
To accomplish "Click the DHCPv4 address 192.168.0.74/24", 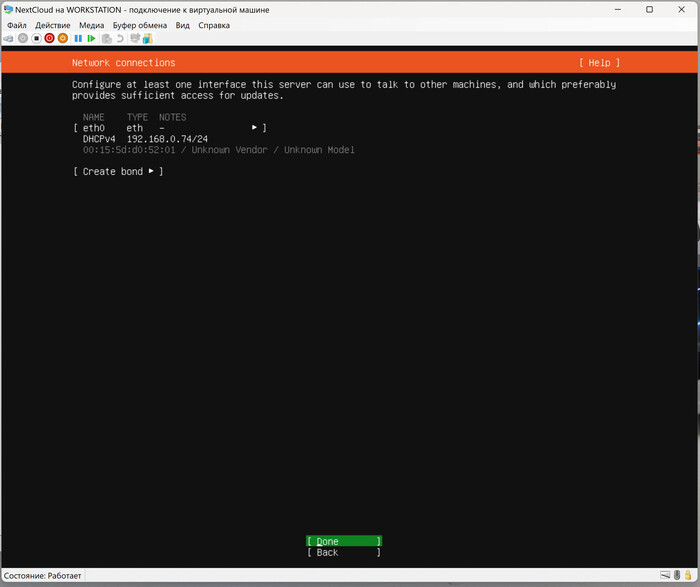I will click(167, 139).
